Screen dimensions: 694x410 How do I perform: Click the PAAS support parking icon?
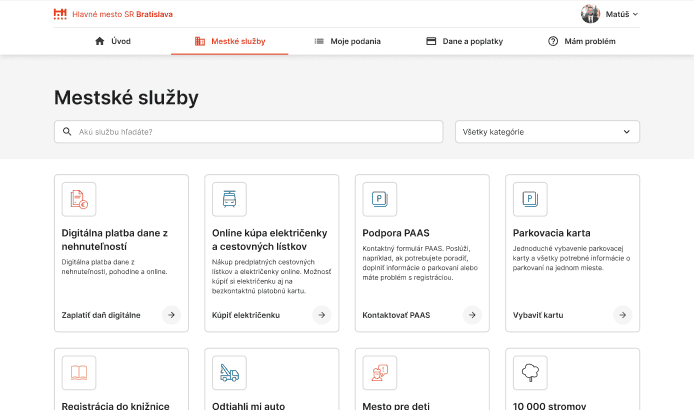click(379, 200)
